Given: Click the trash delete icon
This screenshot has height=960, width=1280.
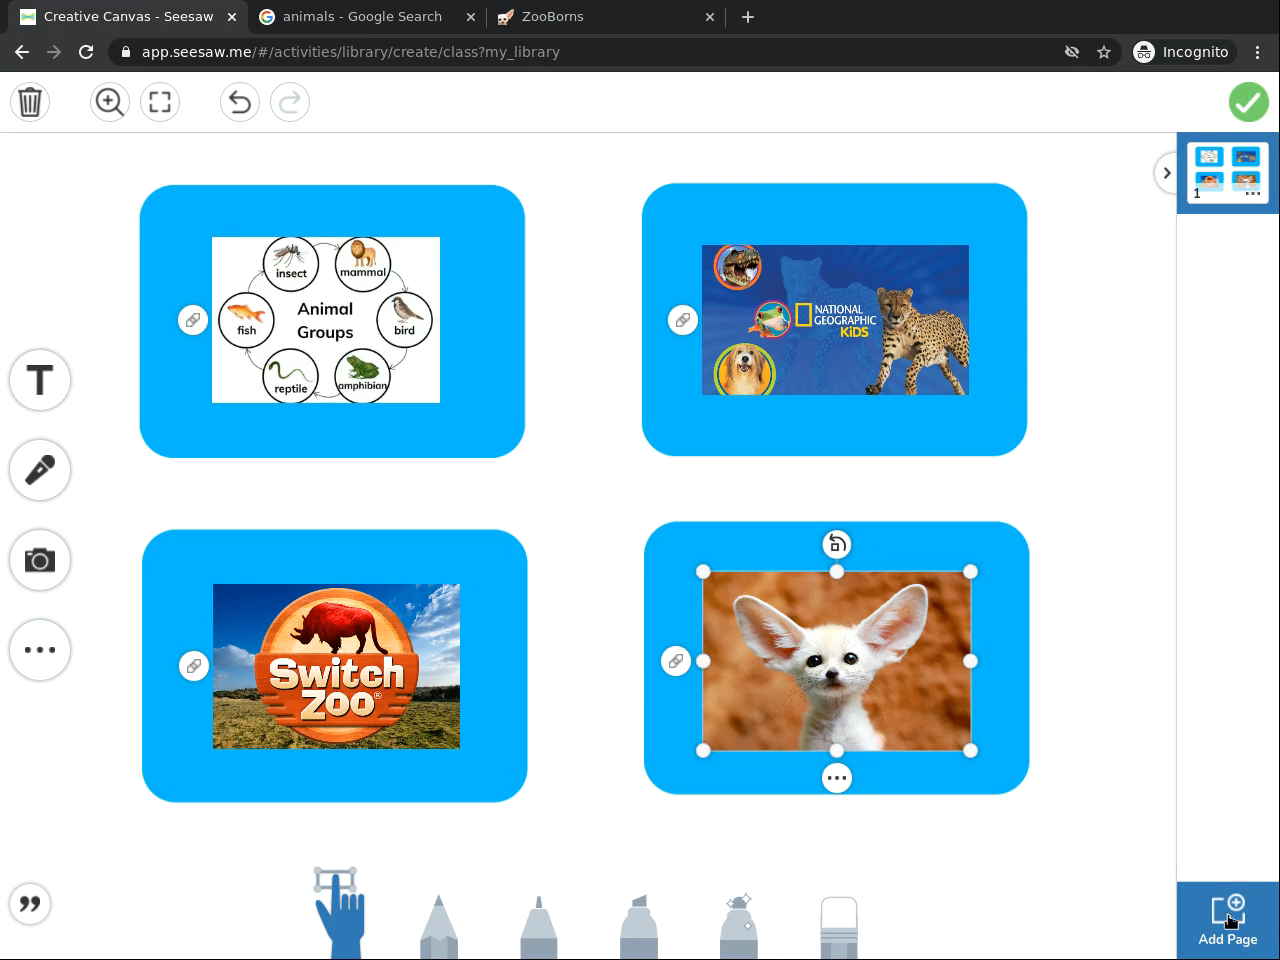Looking at the screenshot, I should tap(30, 102).
